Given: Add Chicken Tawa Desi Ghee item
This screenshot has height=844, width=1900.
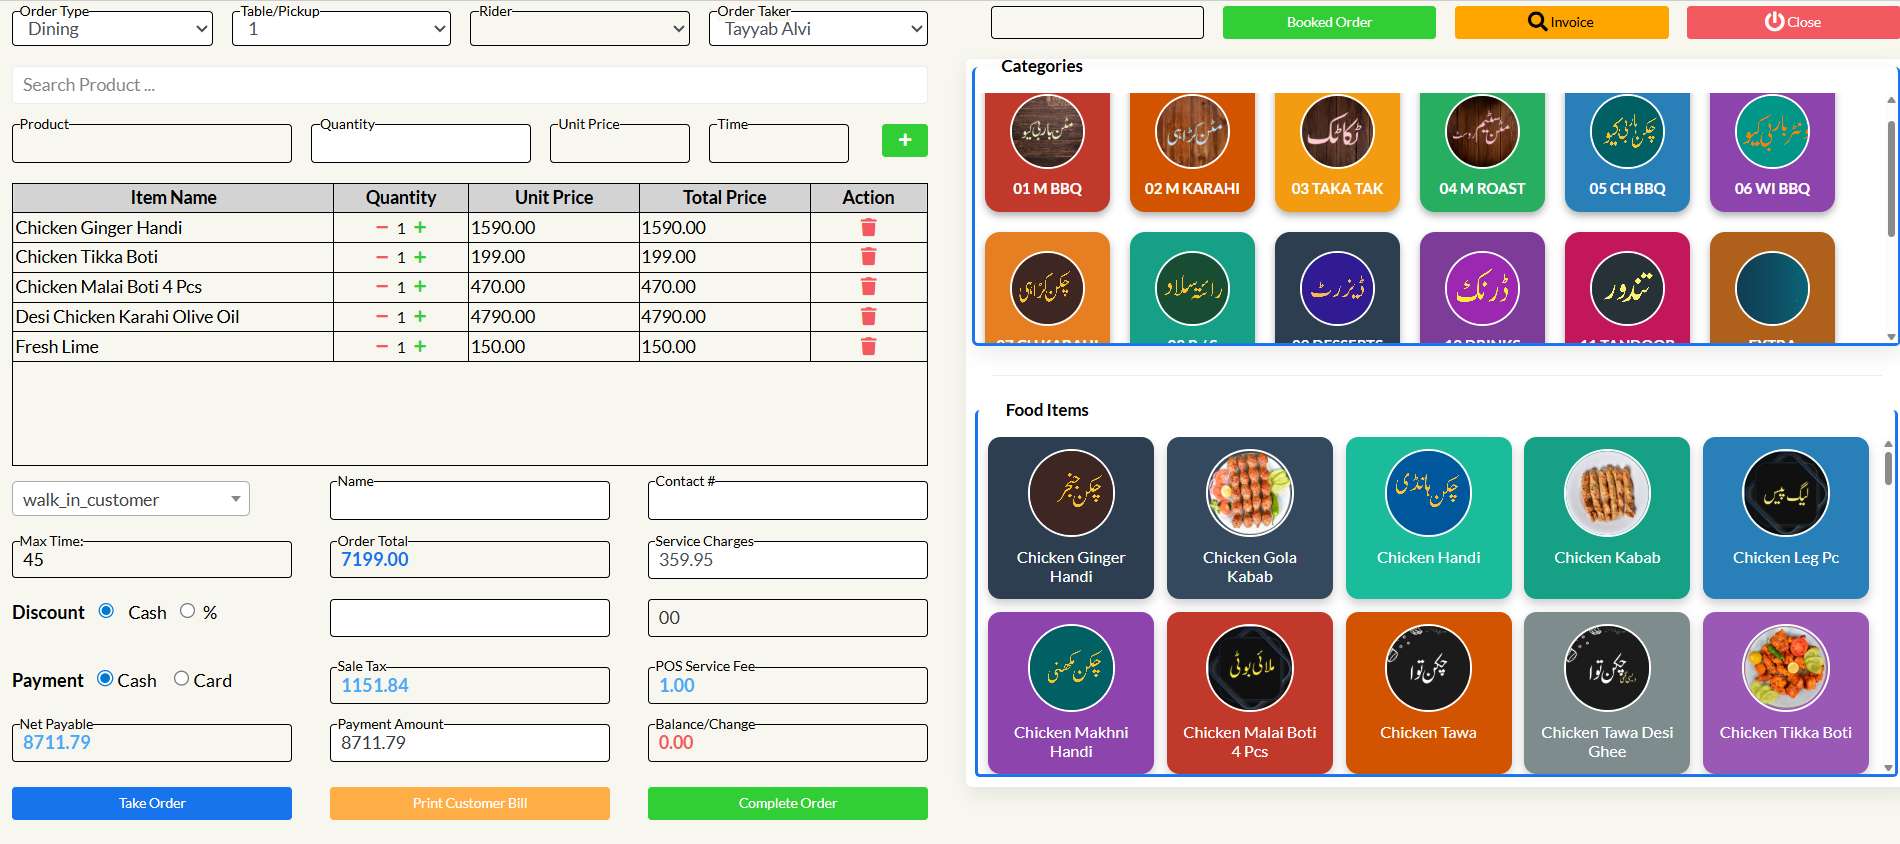Looking at the screenshot, I should coord(1607,692).
